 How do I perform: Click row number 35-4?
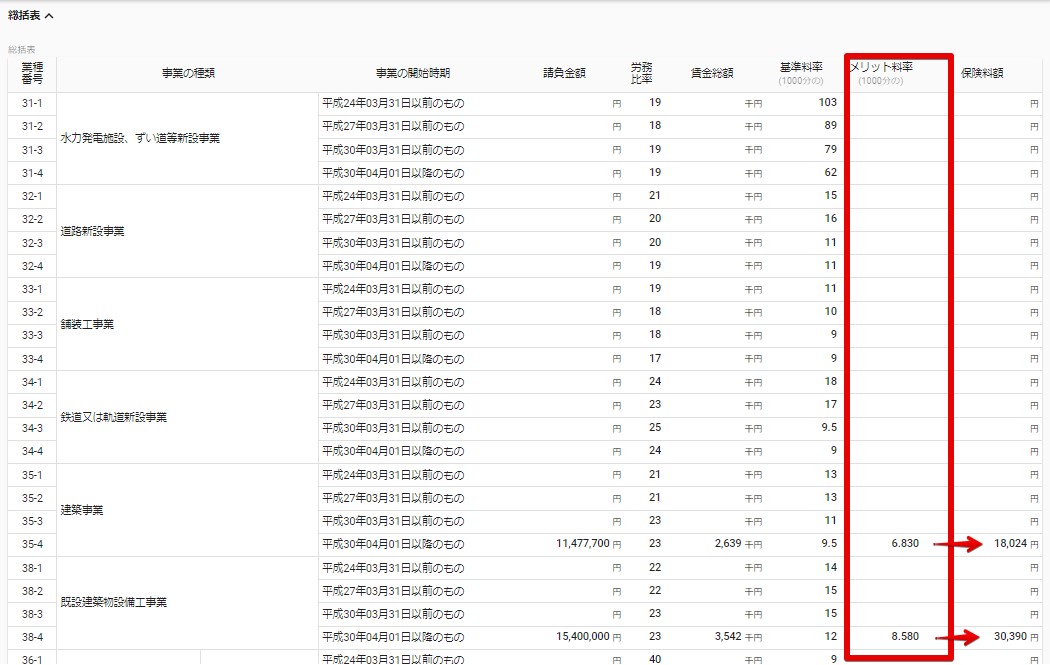tap(32, 544)
